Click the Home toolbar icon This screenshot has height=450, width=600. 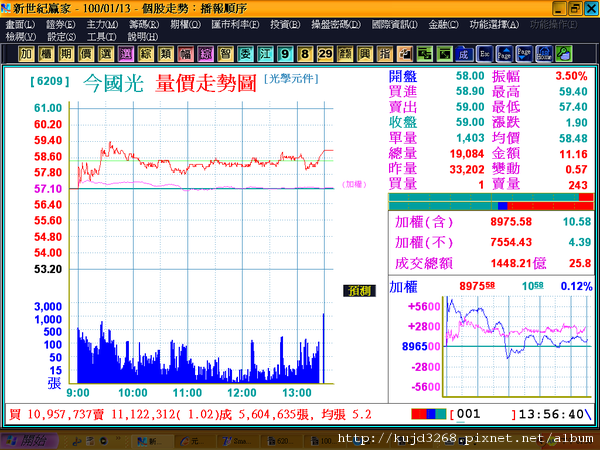(544, 54)
